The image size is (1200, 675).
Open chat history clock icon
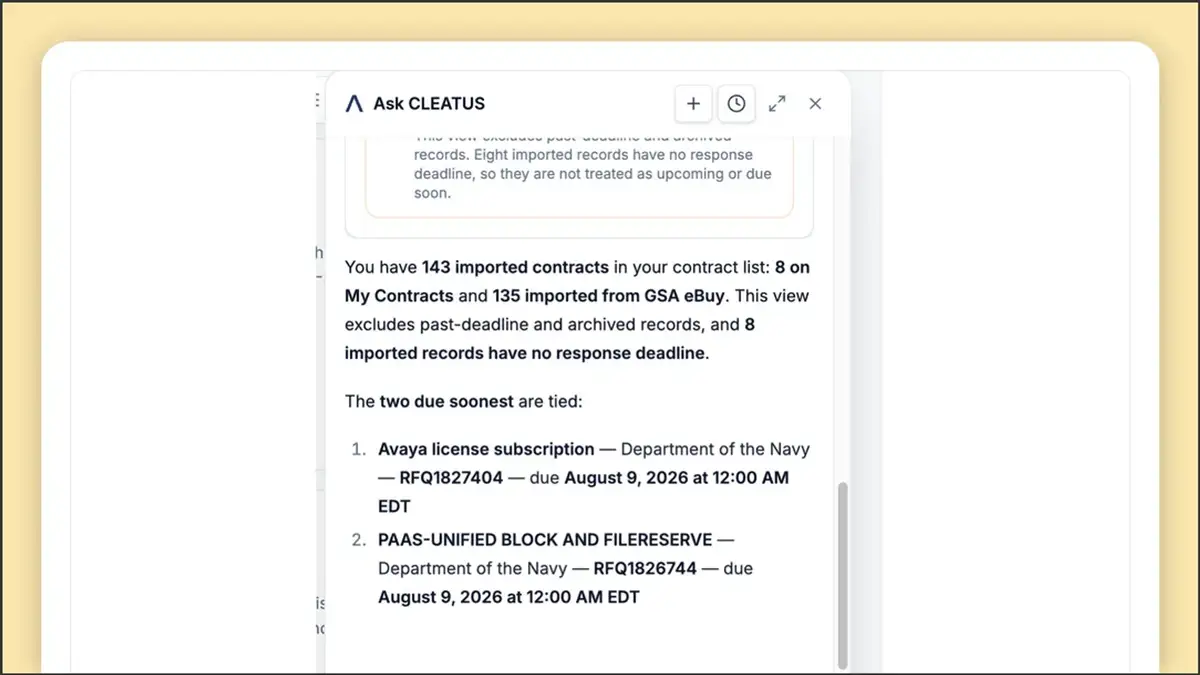(736, 103)
